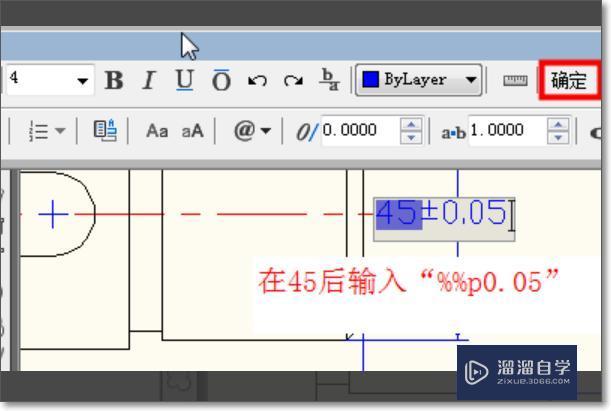611x411 pixels.
Task: Toggle Italic text formatting
Action: click(x=148, y=81)
